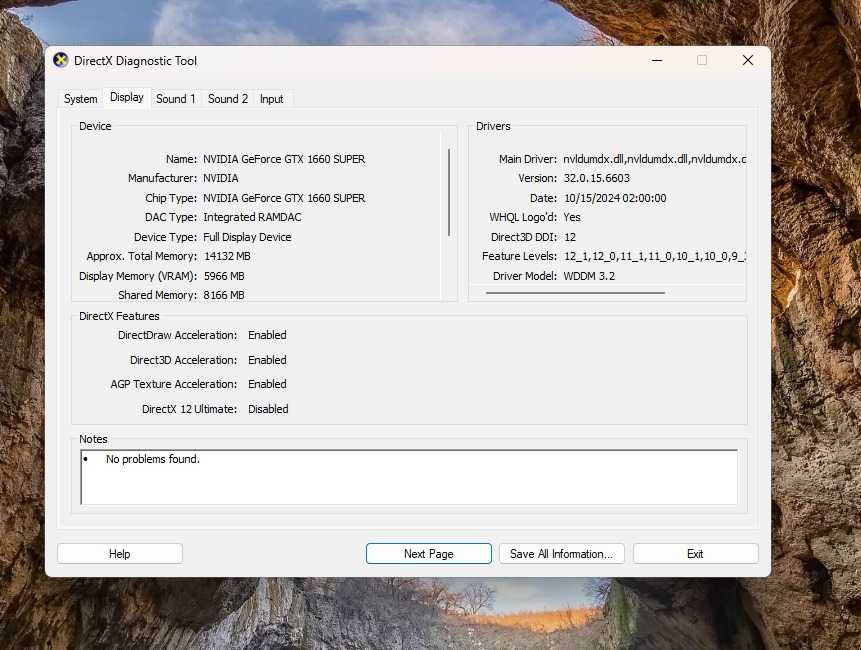Click the Driver Model label
Screen dimensions: 861x650
tap(524, 276)
